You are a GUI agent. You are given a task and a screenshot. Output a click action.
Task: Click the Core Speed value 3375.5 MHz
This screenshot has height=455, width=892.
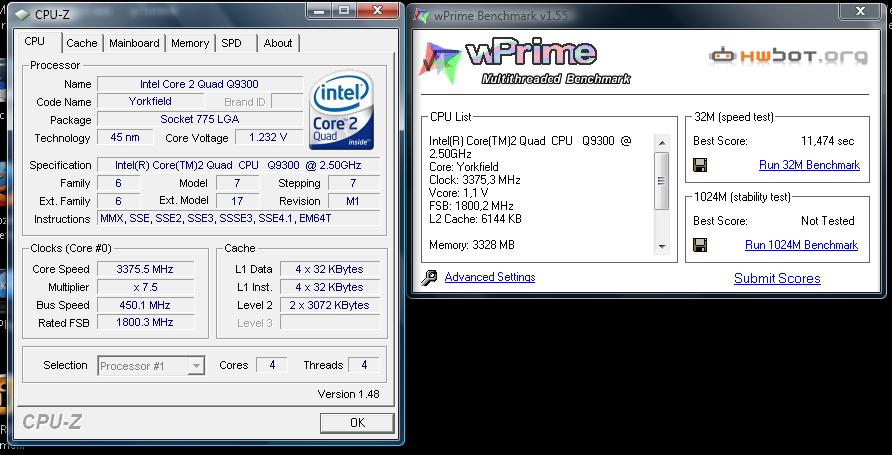pyautogui.click(x=145, y=269)
